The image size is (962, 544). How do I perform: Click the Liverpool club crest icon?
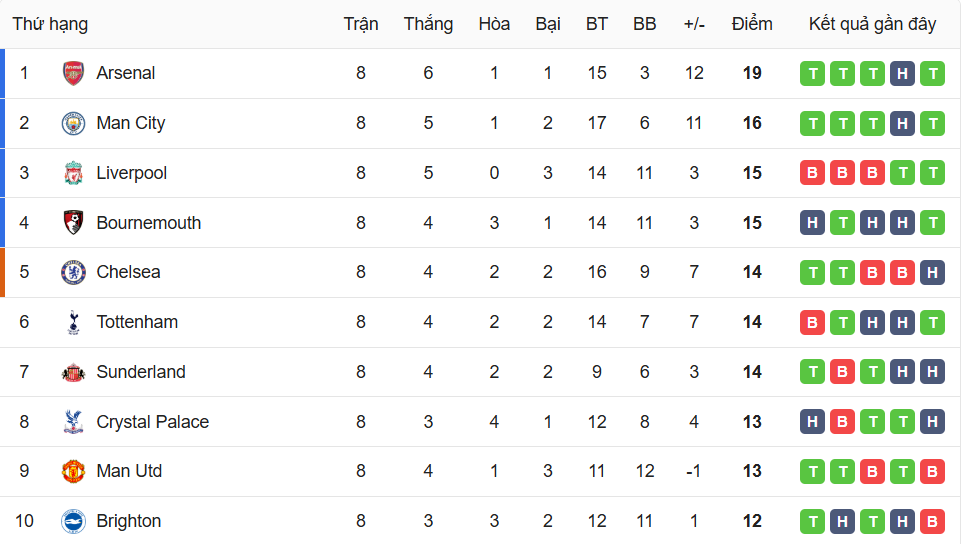[73, 173]
